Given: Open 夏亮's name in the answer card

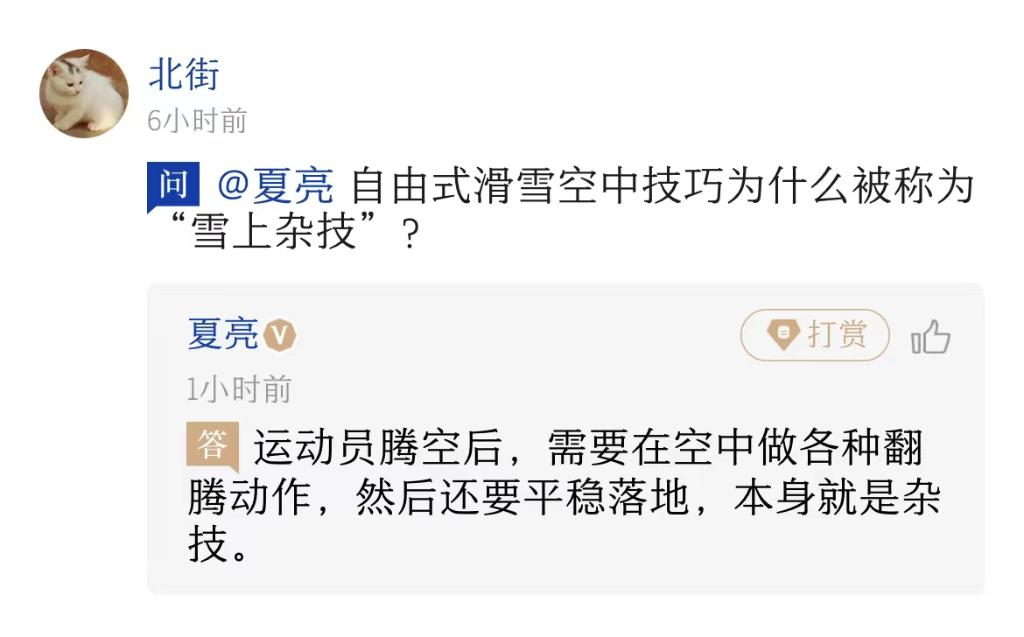Looking at the screenshot, I should coord(223,335).
